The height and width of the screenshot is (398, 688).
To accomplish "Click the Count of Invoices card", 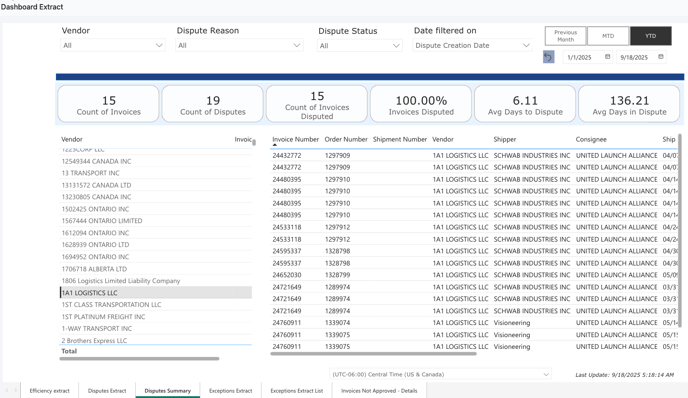I will coord(108,104).
